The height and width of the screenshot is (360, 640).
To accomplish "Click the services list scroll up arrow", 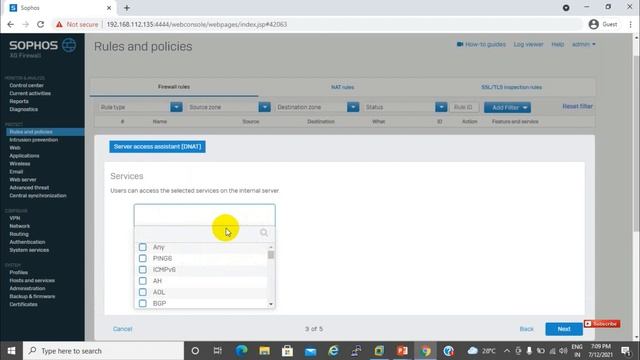I will (x=271, y=247).
